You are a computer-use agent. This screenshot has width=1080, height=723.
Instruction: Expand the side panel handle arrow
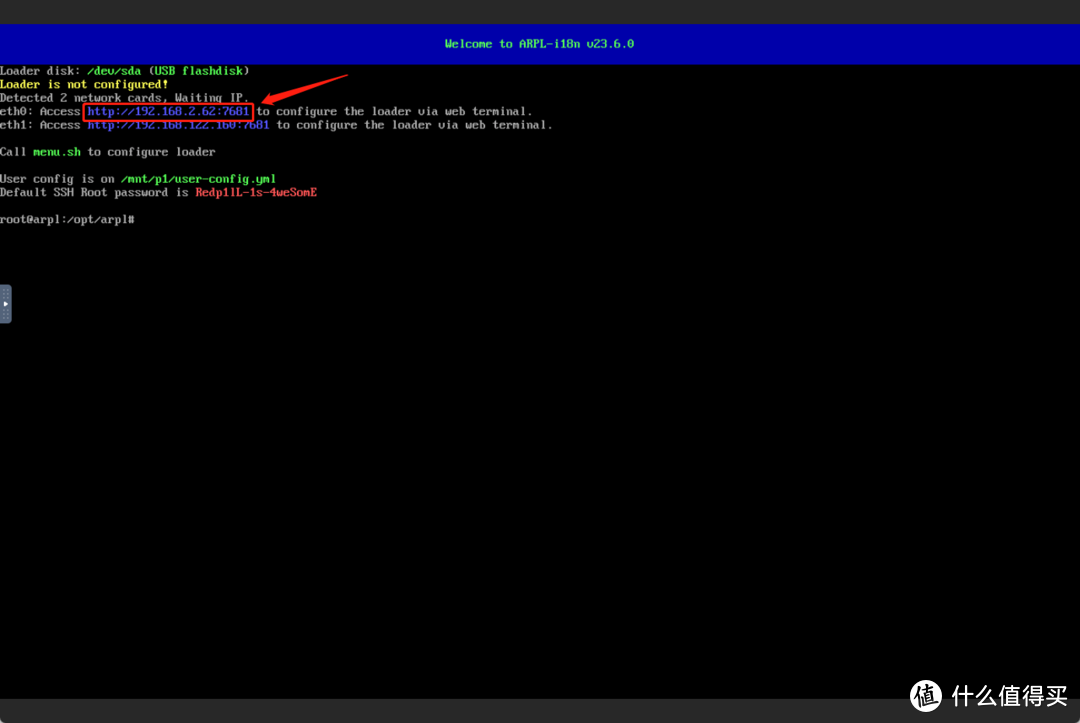click(6, 304)
